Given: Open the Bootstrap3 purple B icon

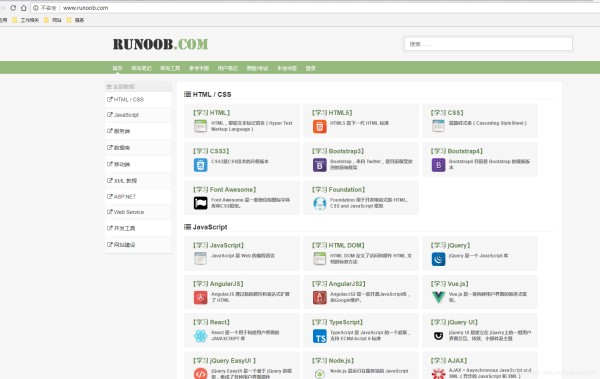Looking at the screenshot, I should click(x=320, y=165).
